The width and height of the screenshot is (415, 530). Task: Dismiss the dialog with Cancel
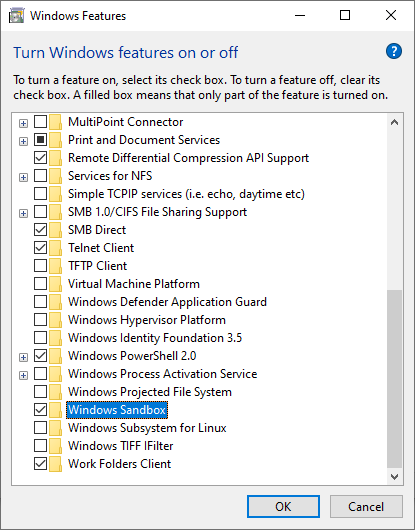click(366, 506)
